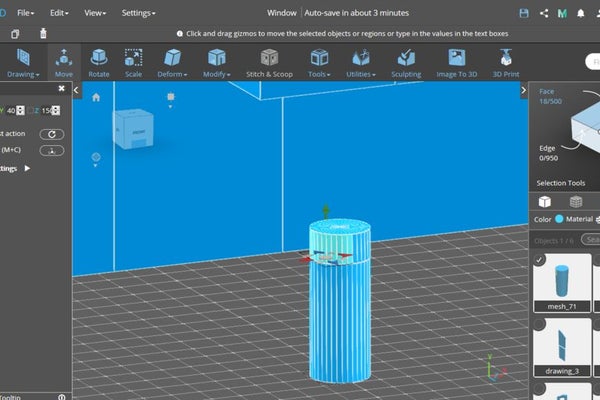Select the Rotate tool
This screenshot has height=400, width=600.
tap(99, 62)
